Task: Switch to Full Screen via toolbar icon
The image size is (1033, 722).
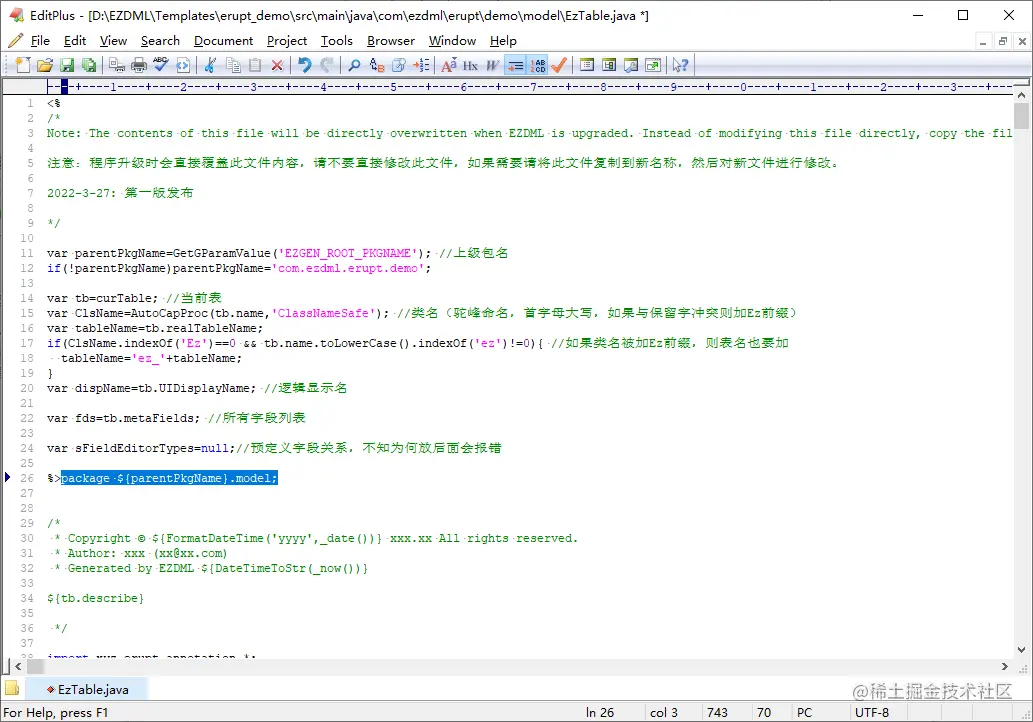Action: (x=654, y=65)
